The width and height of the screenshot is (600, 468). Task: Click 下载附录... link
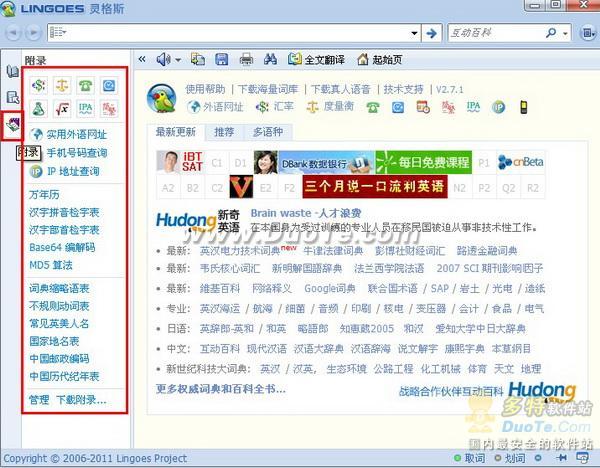pos(81,400)
